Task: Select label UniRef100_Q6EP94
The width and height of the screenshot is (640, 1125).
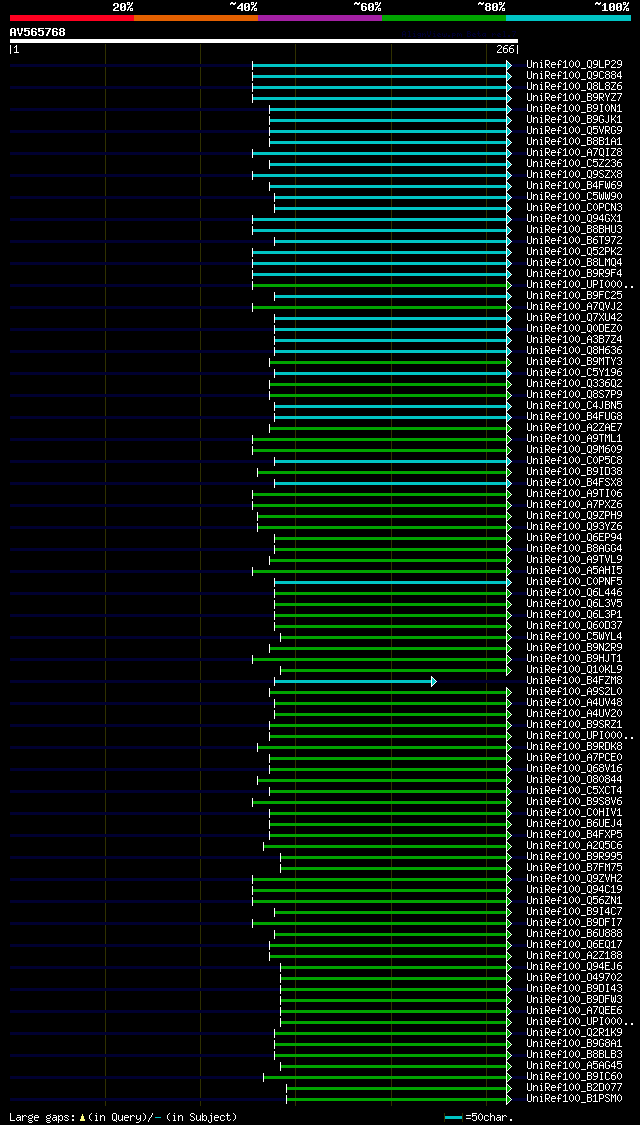Action: point(574,538)
